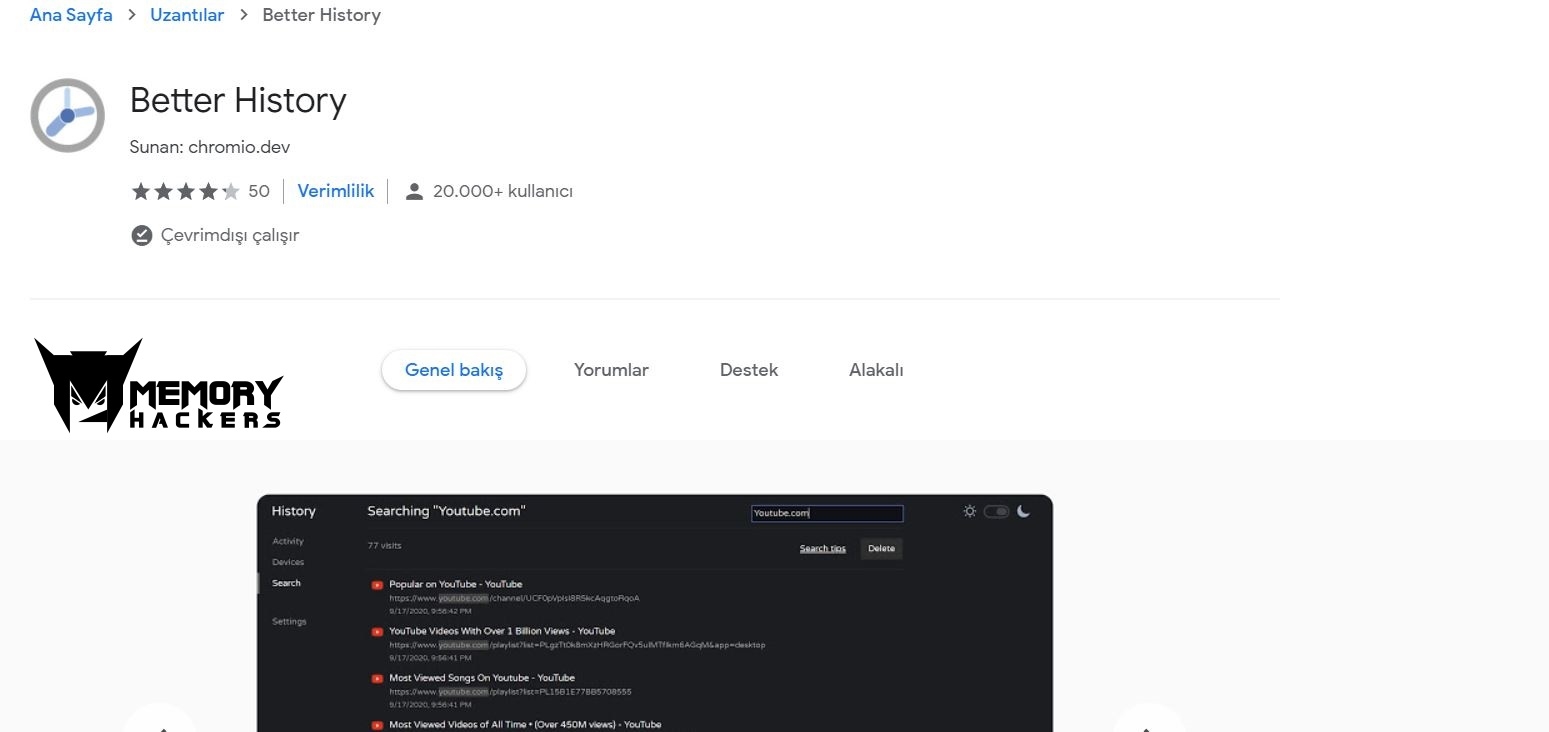Viewport: 1549px width, 732px height.
Task: Click the Youtube.com search field in preview
Action: pos(827,513)
